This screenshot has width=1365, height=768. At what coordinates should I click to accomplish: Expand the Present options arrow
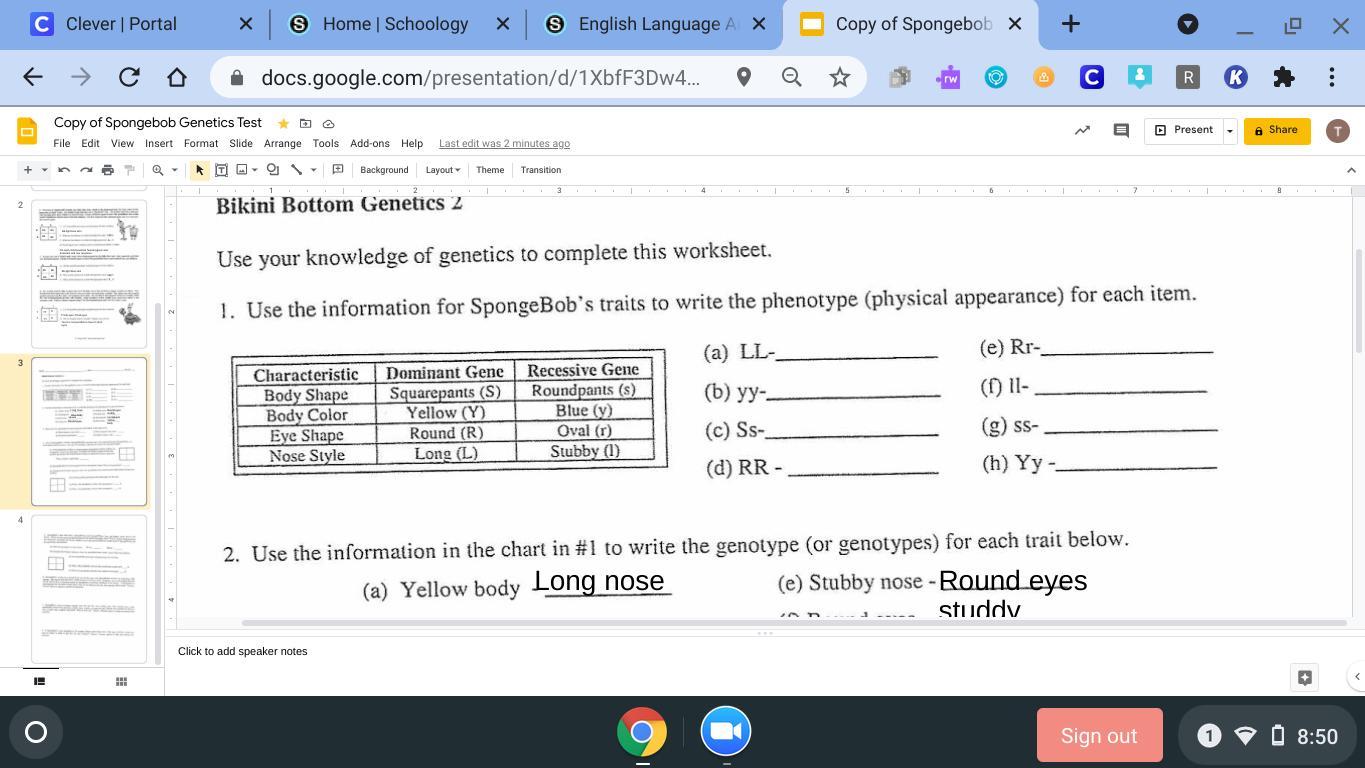(x=1230, y=131)
